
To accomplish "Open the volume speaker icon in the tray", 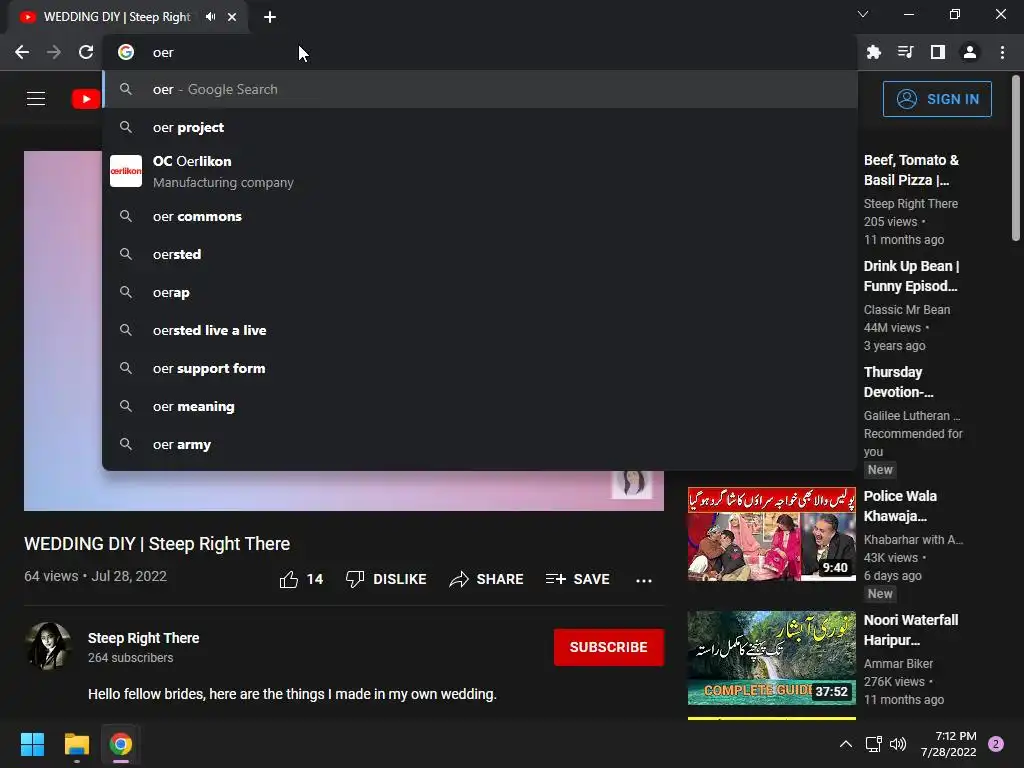I will [x=898, y=744].
